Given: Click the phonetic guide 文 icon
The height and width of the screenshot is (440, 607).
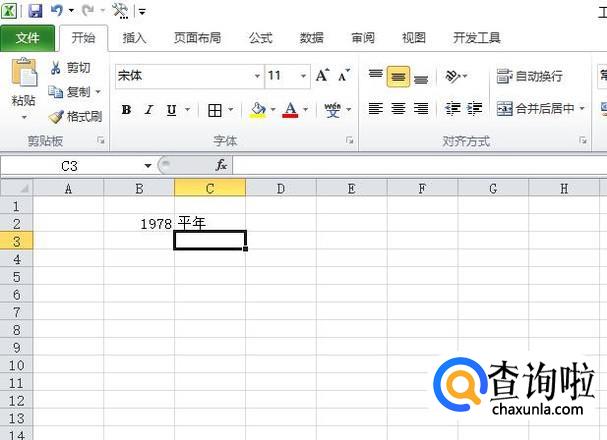Looking at the screenshot, I should [x=333, y=110].
